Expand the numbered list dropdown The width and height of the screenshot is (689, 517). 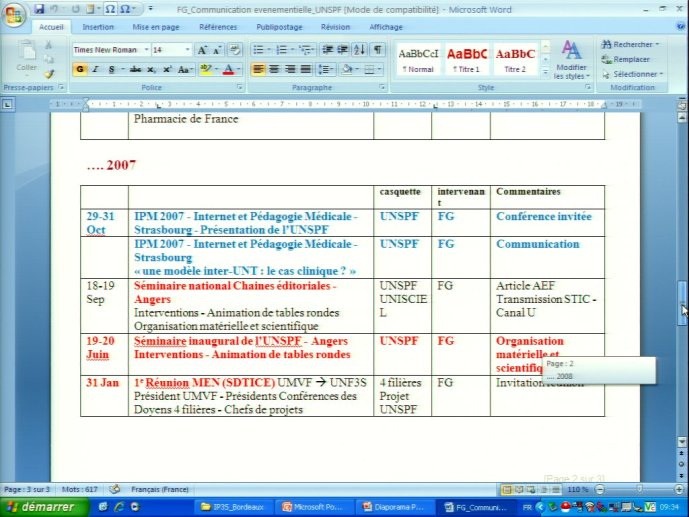pyautogui.click(x=292, y=50)
